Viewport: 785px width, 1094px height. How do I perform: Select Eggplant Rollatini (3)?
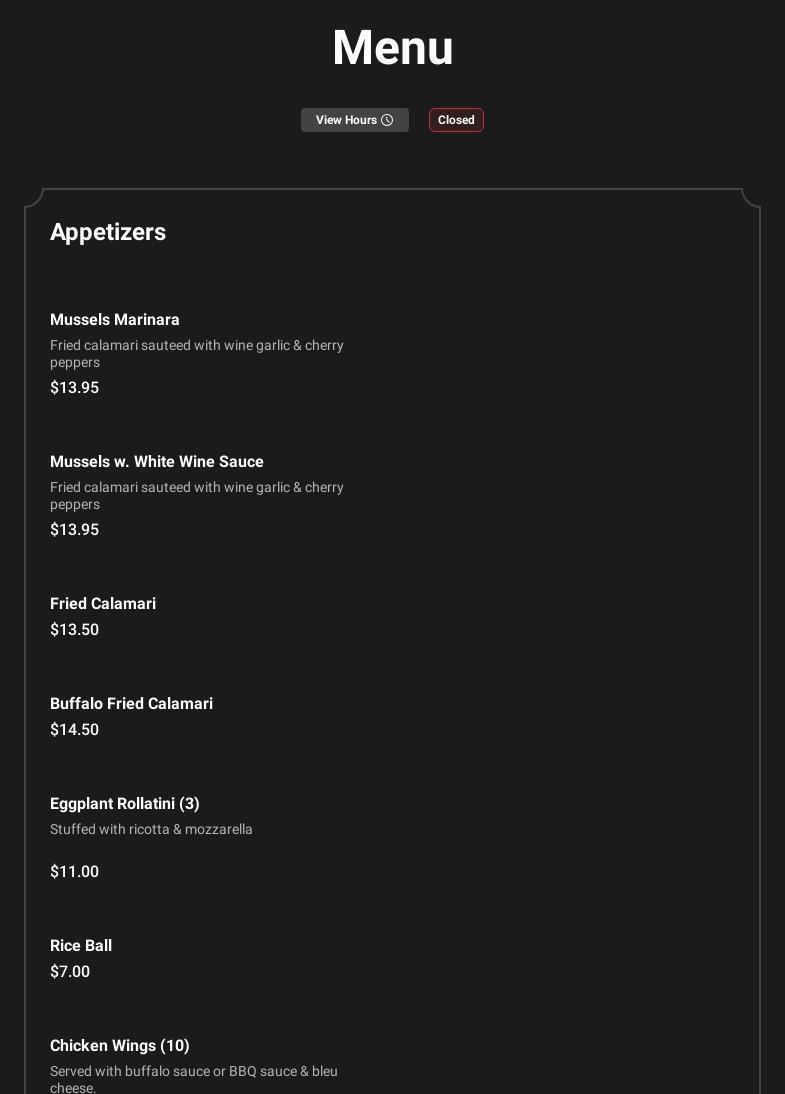click(125, 804)
